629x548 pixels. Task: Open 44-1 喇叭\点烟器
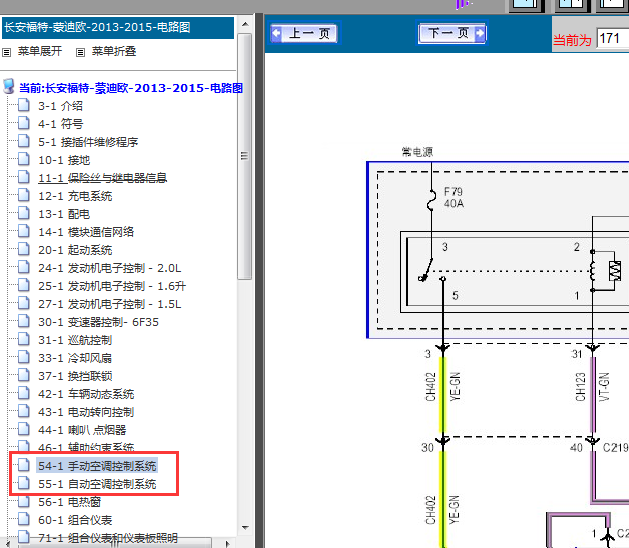pyautogui.click(x=82, y=430)
